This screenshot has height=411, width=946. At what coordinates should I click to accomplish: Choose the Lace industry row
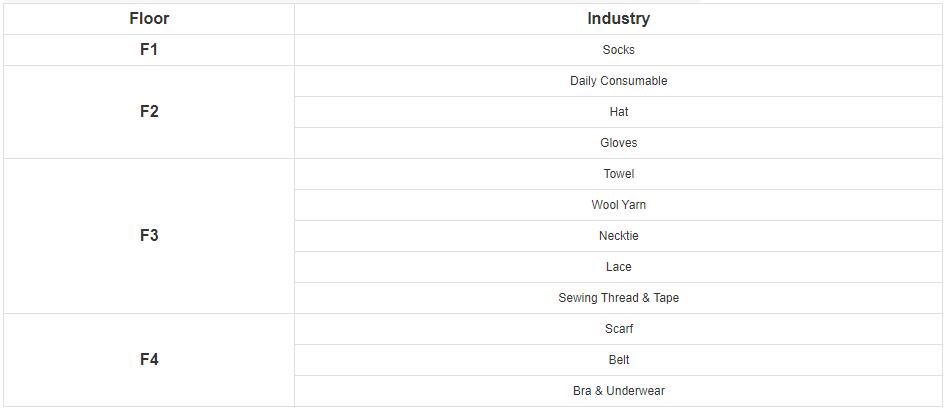(x=618, y=267)
